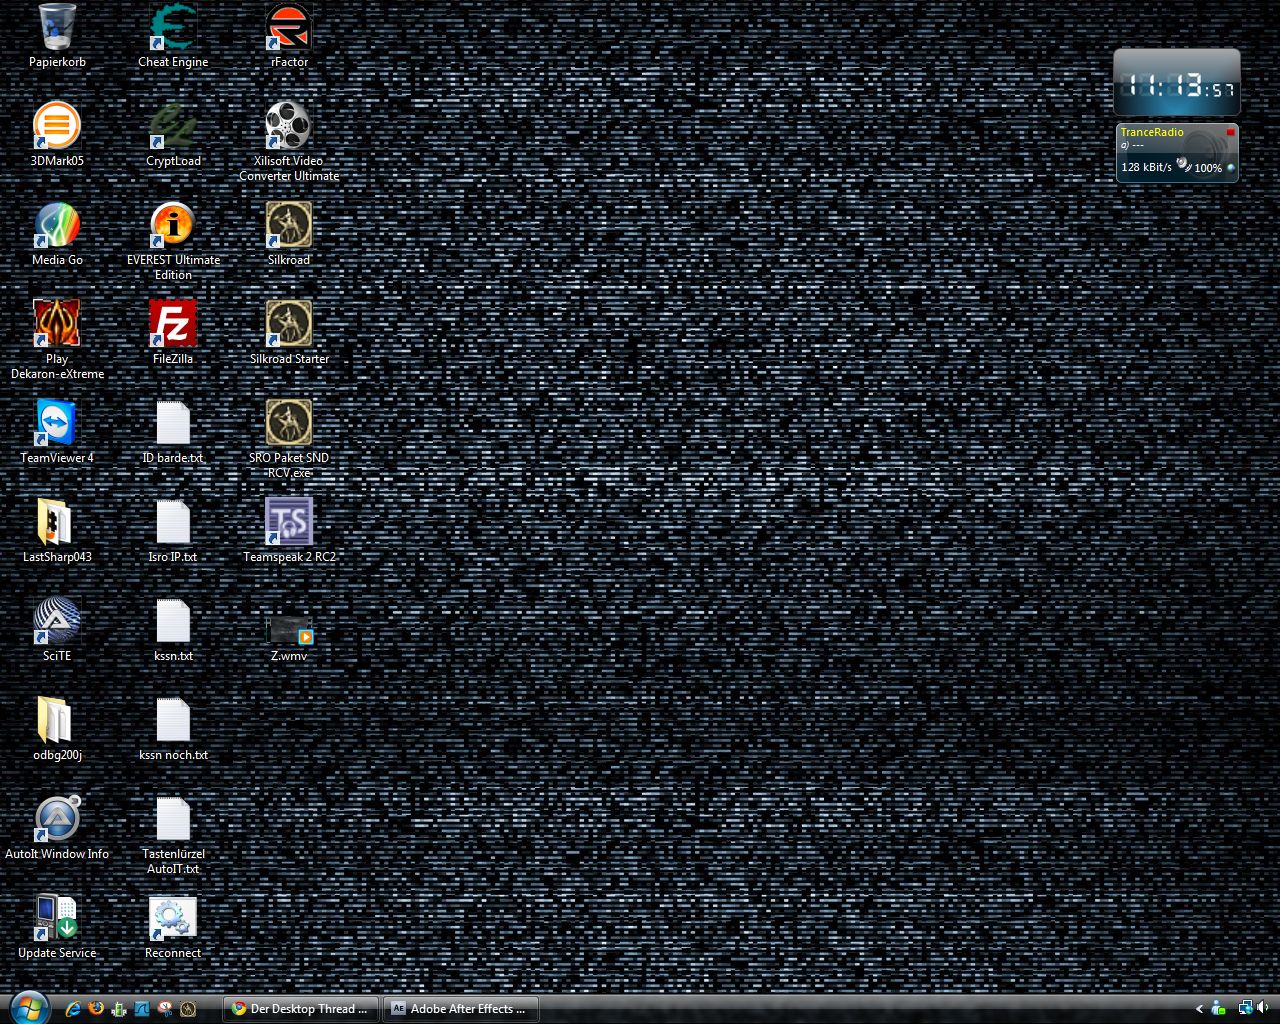This screenshot has height=1024, width=1280.
Task: Click the 100% volume control in TranceRadio
Action: 1207,168
